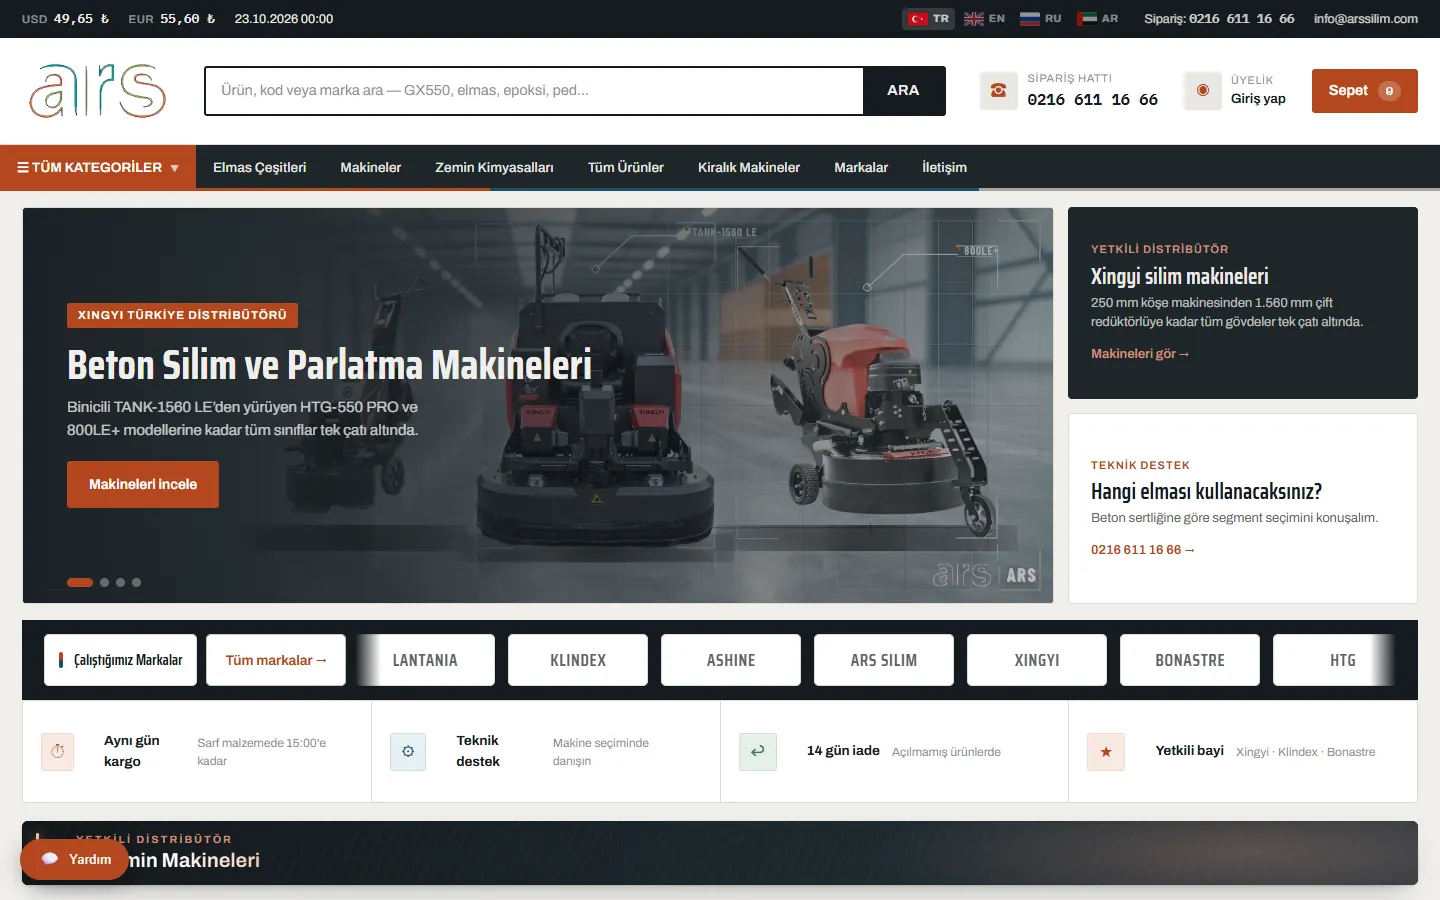Click the cart item count badge
The image size is (1440, 900).
point(1389,91)
